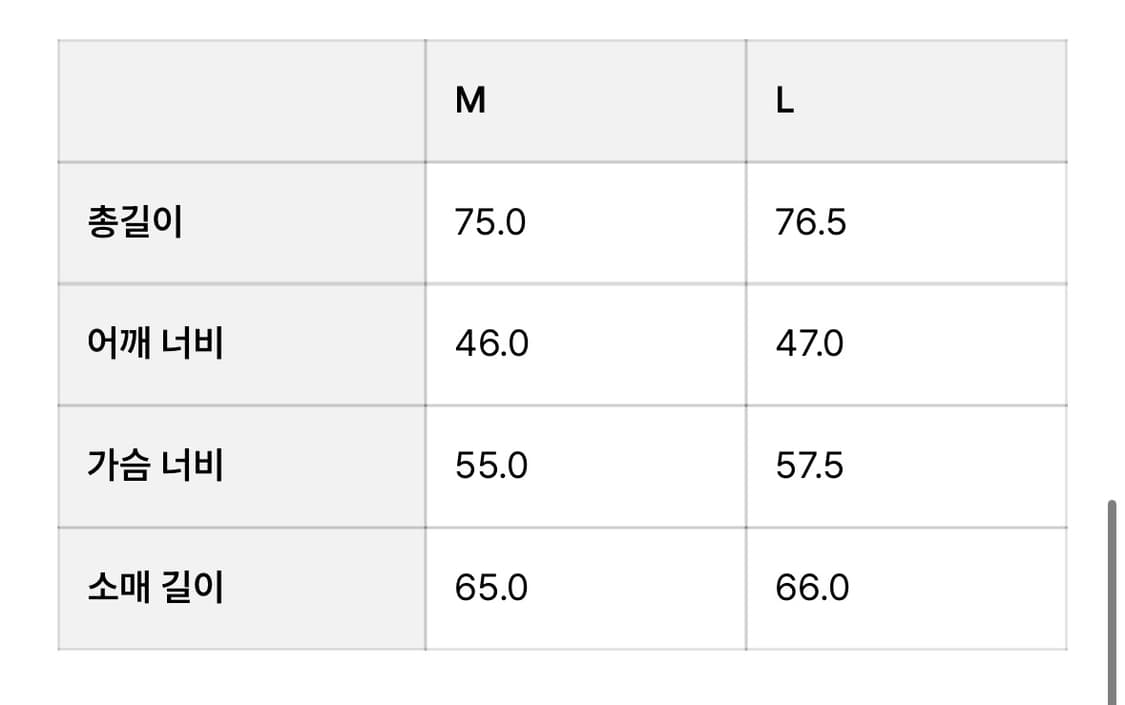Click the 46.0 shoulder width value

[x=491, y=344]
